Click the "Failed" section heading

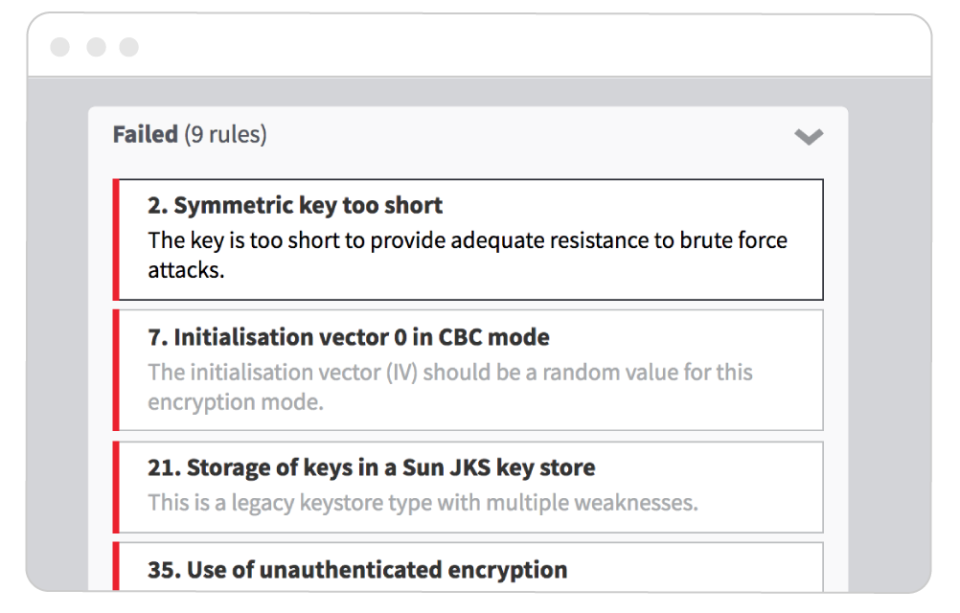tap(145, 134)
